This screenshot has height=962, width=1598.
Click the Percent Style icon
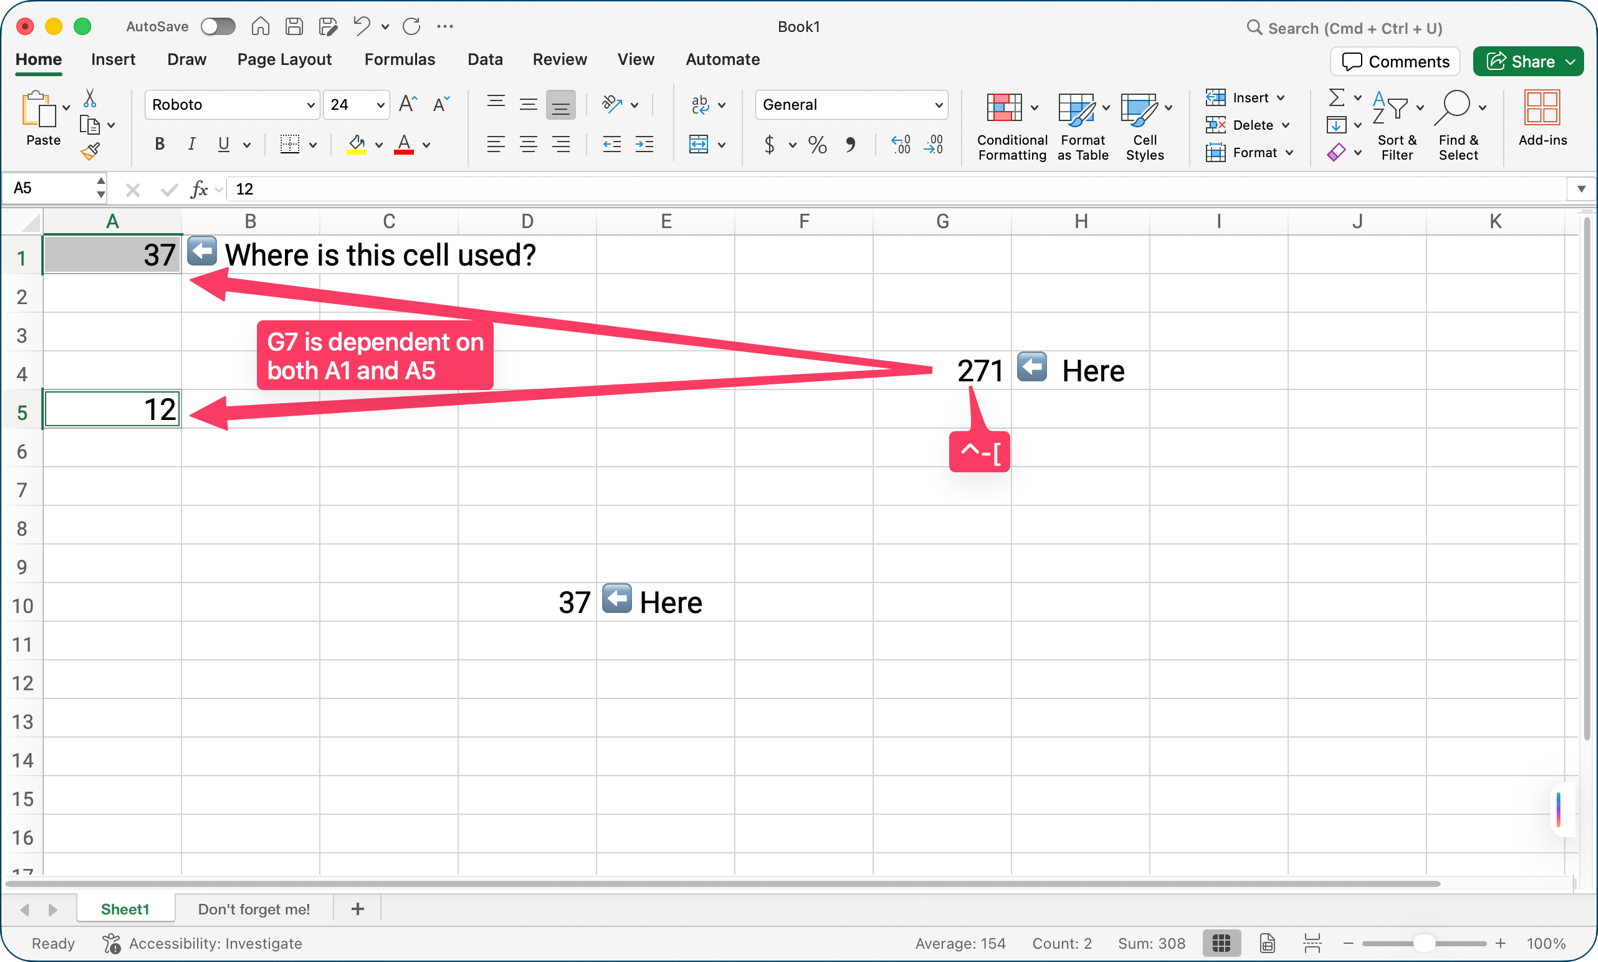click(x=818, y=145)
